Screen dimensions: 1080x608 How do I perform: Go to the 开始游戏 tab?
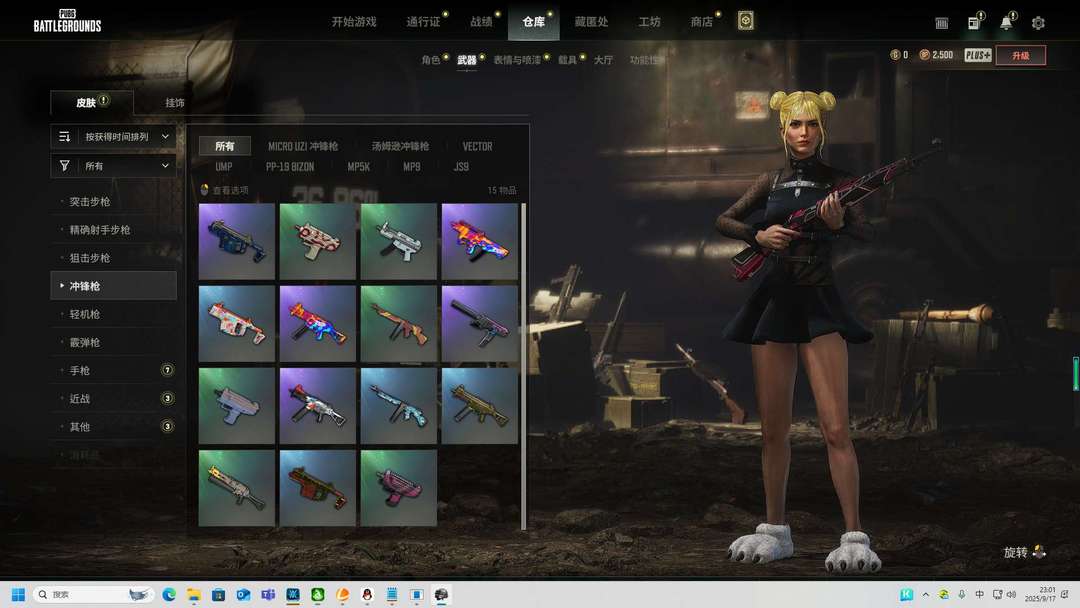point(354,22)
